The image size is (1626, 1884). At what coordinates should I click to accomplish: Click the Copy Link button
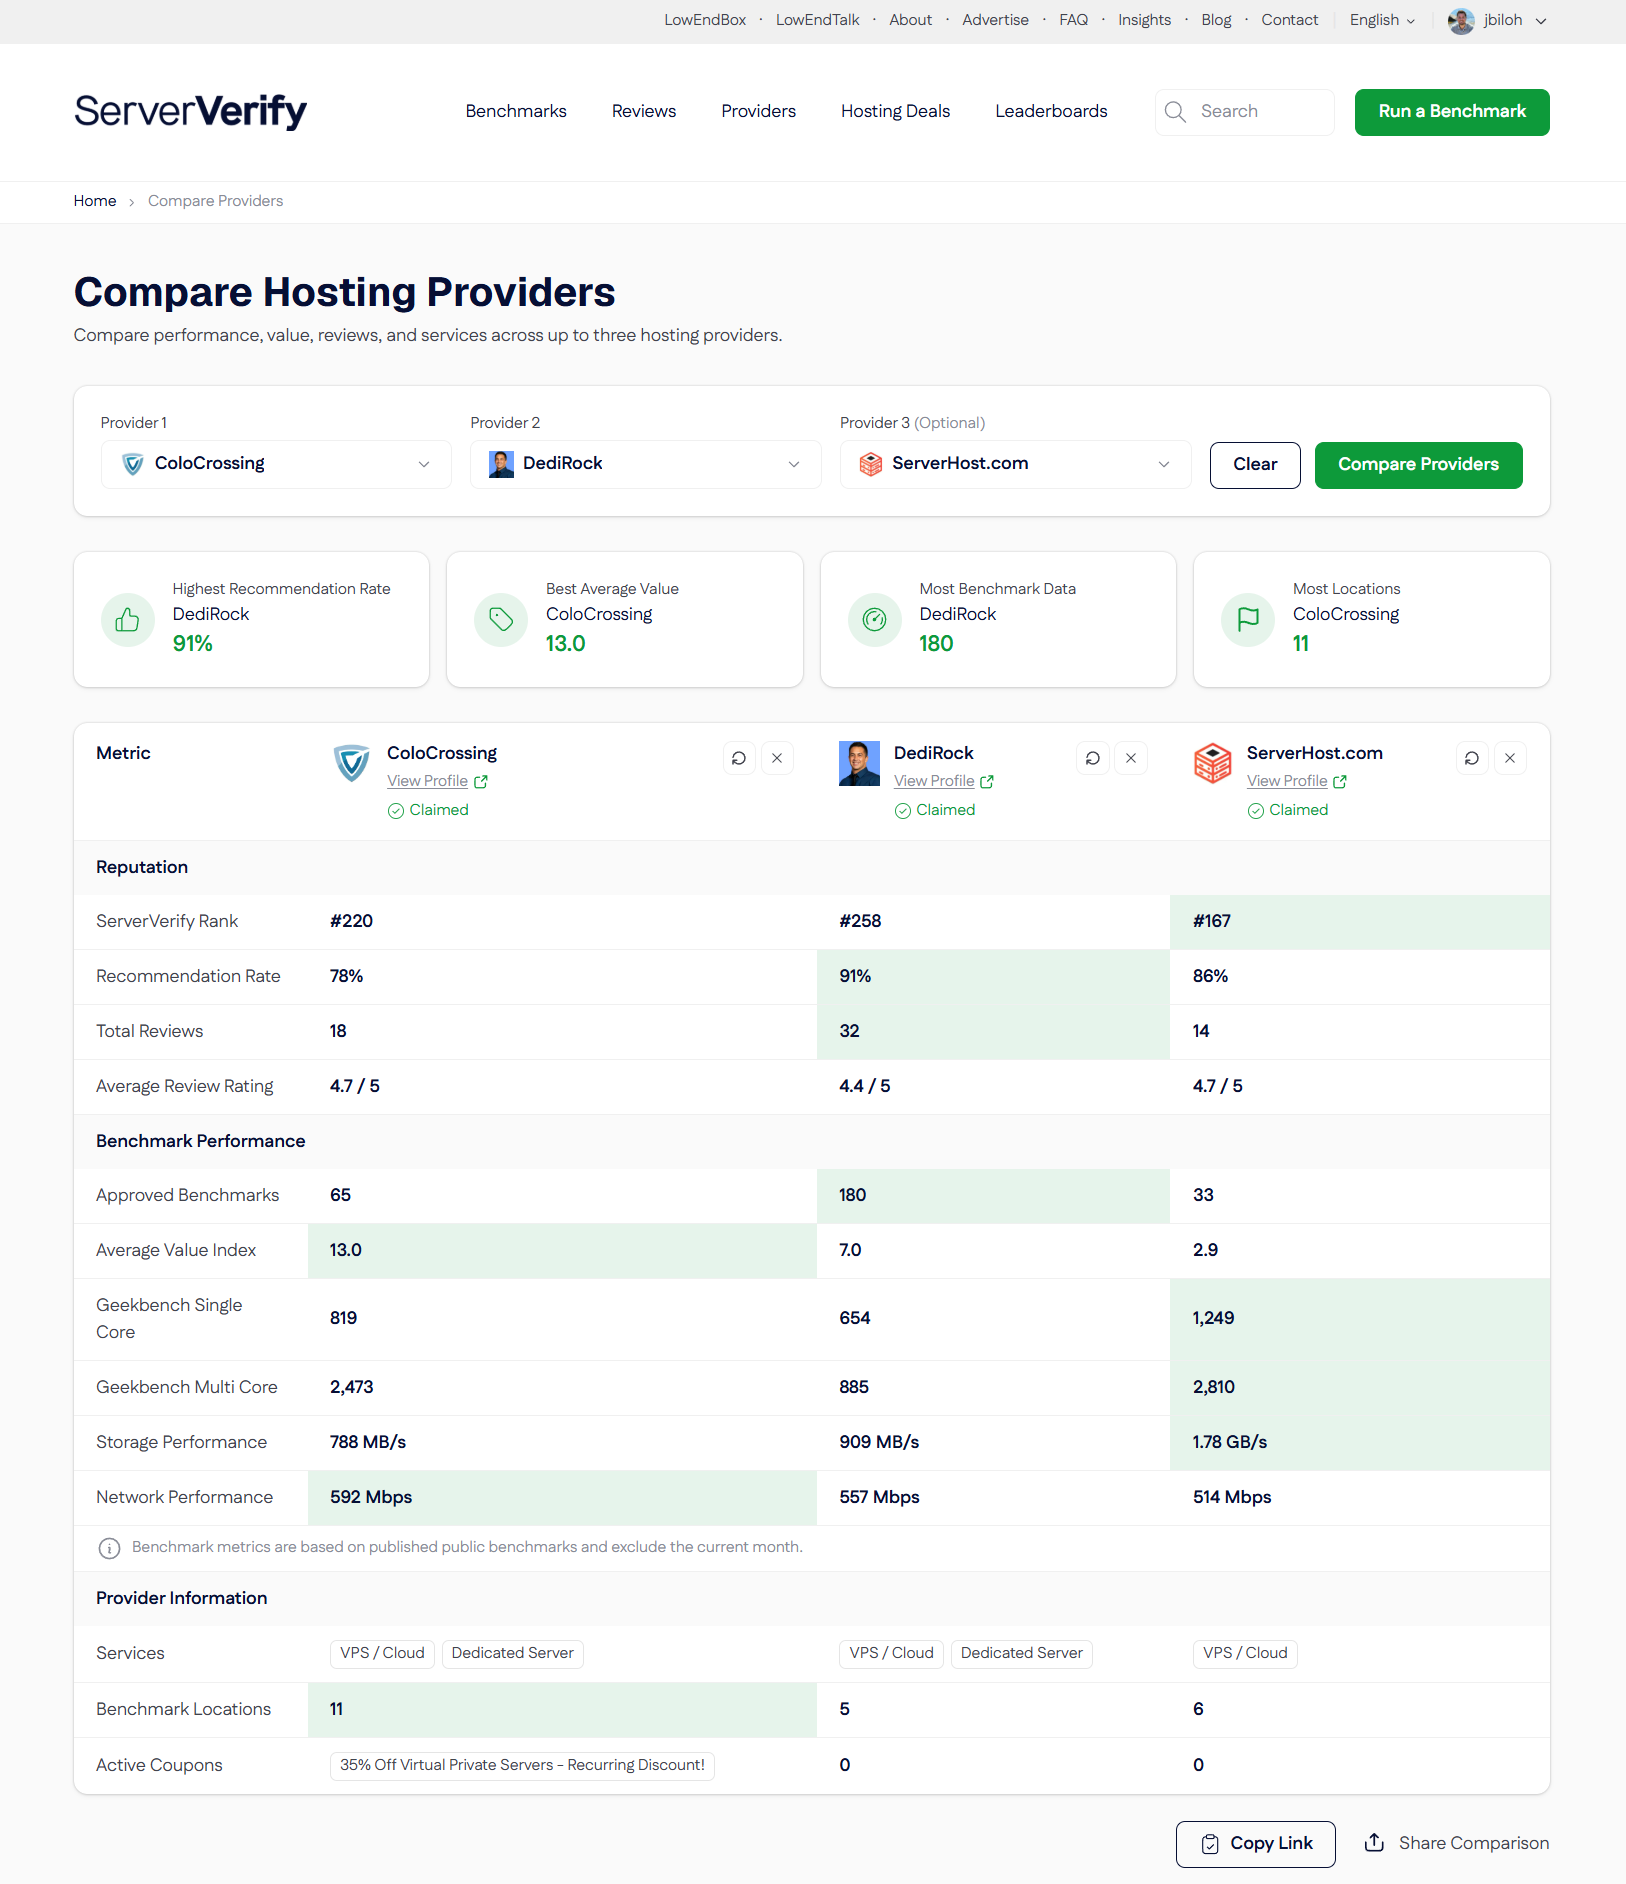1256,1844
